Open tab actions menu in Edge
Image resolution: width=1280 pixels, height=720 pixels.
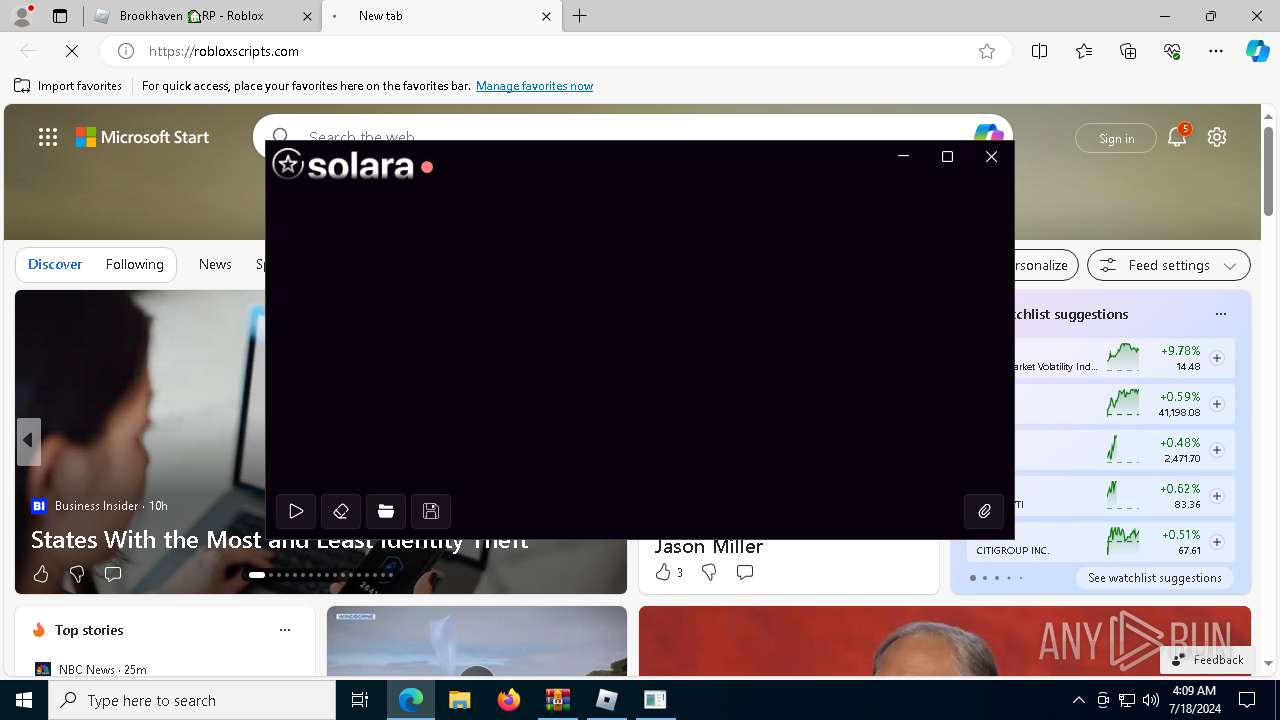pos(60,16)
